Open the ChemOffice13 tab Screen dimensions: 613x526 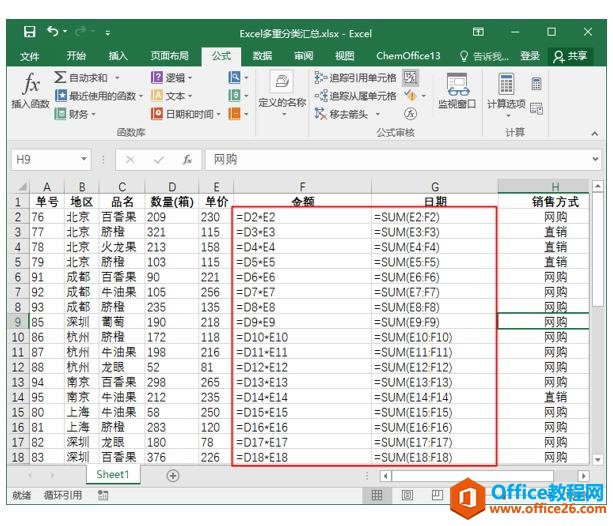[408, 56]
